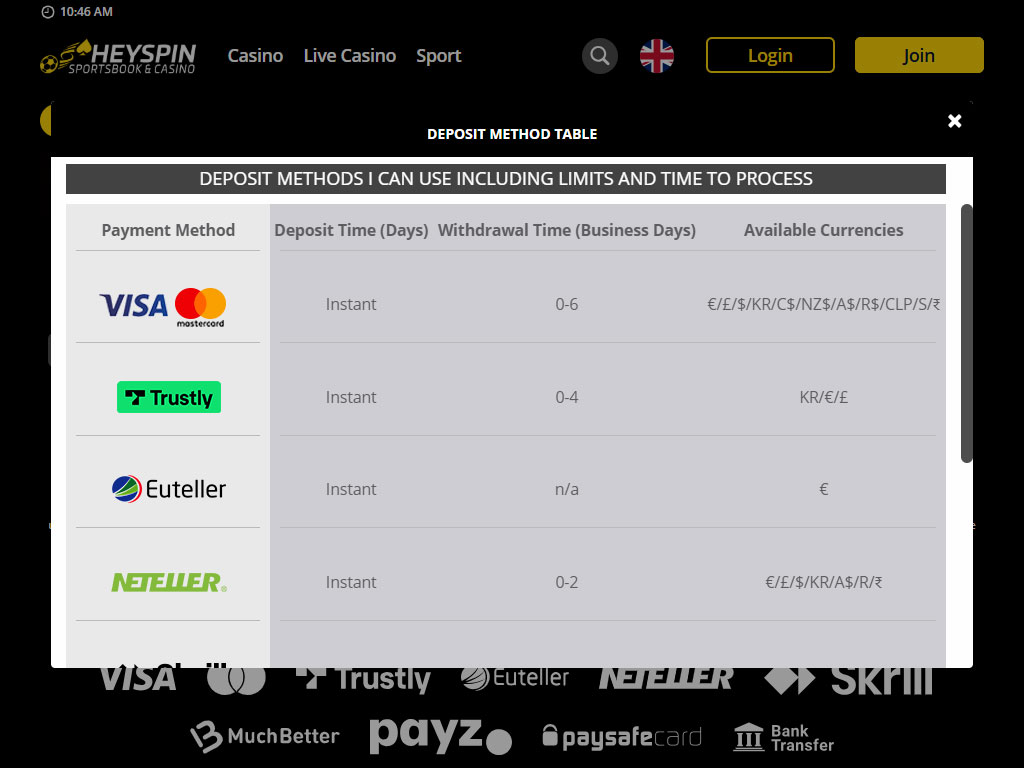
Task: Select the Neteller logo in table
Action: tap(169, 582)
